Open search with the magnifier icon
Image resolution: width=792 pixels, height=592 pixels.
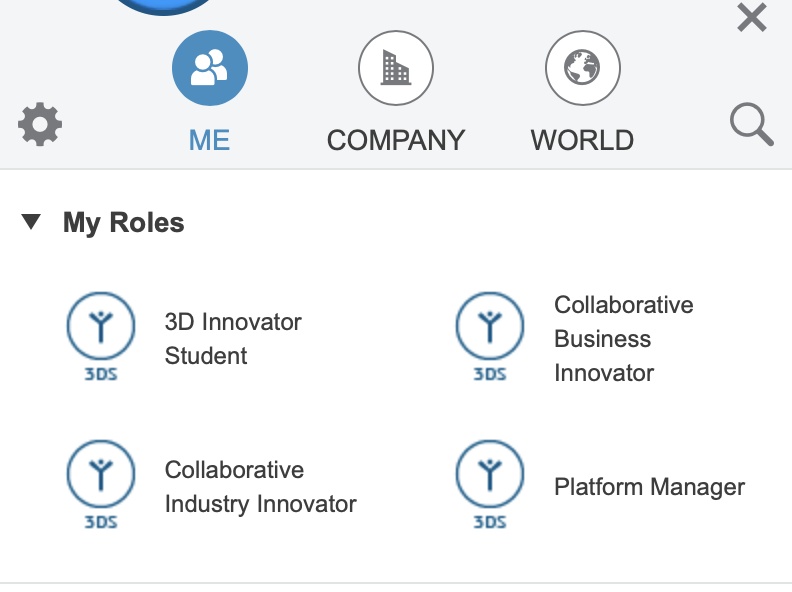click(x=751, y=126)
